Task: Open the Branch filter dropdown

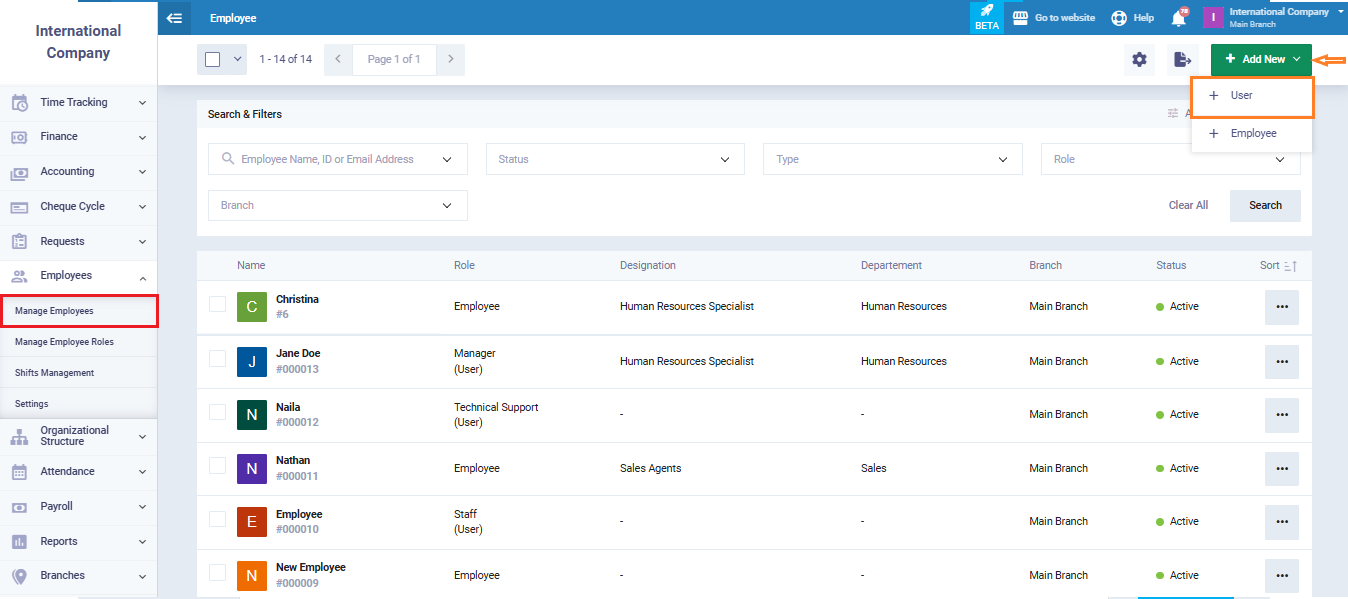Action: click(337, 205)
